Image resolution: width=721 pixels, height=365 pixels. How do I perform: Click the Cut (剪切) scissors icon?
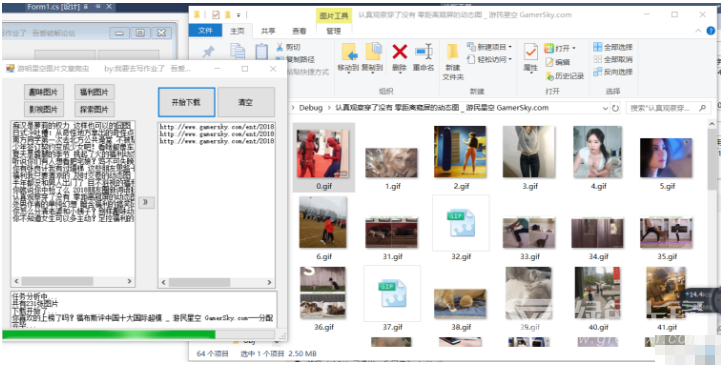click(x=280, y=47)
